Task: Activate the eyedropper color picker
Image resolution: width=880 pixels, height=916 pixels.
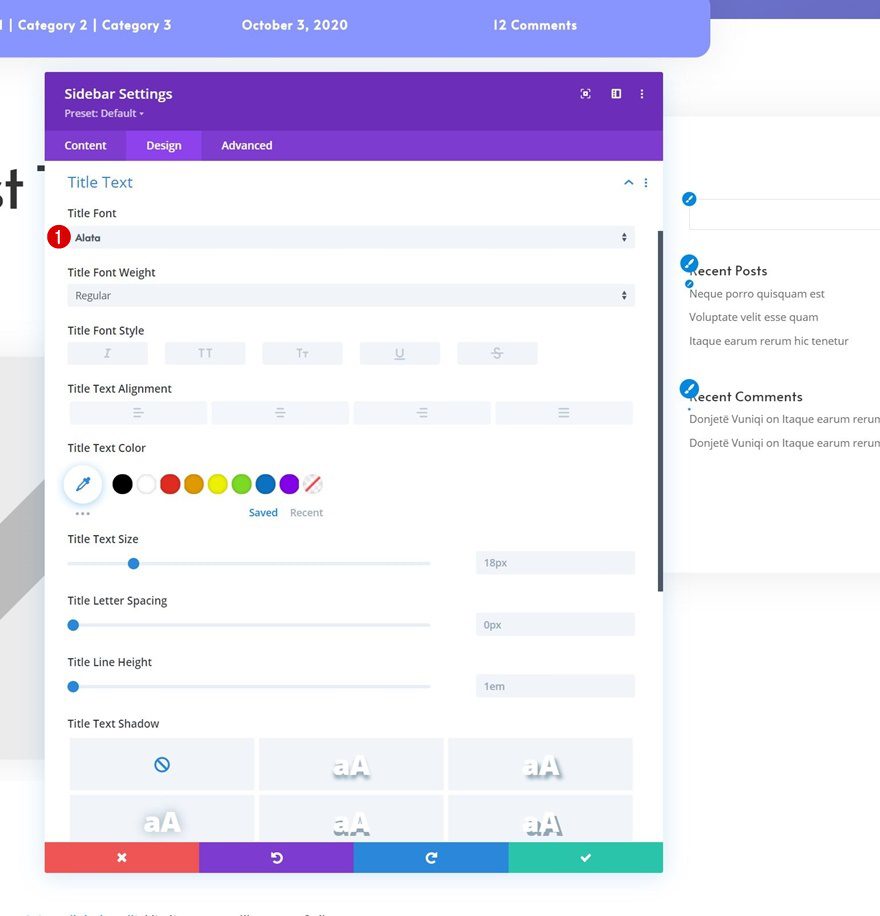Action: click(82, 483)
